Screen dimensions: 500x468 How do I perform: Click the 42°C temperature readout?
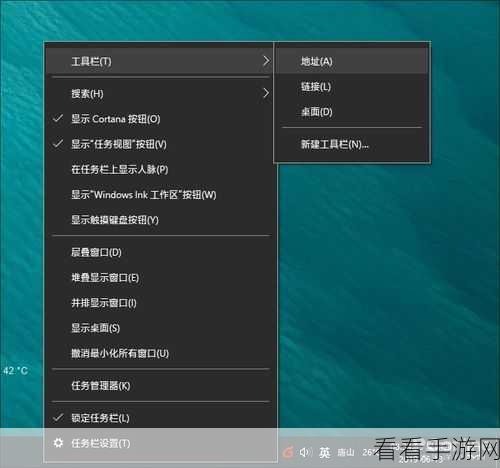pos(15,371)
